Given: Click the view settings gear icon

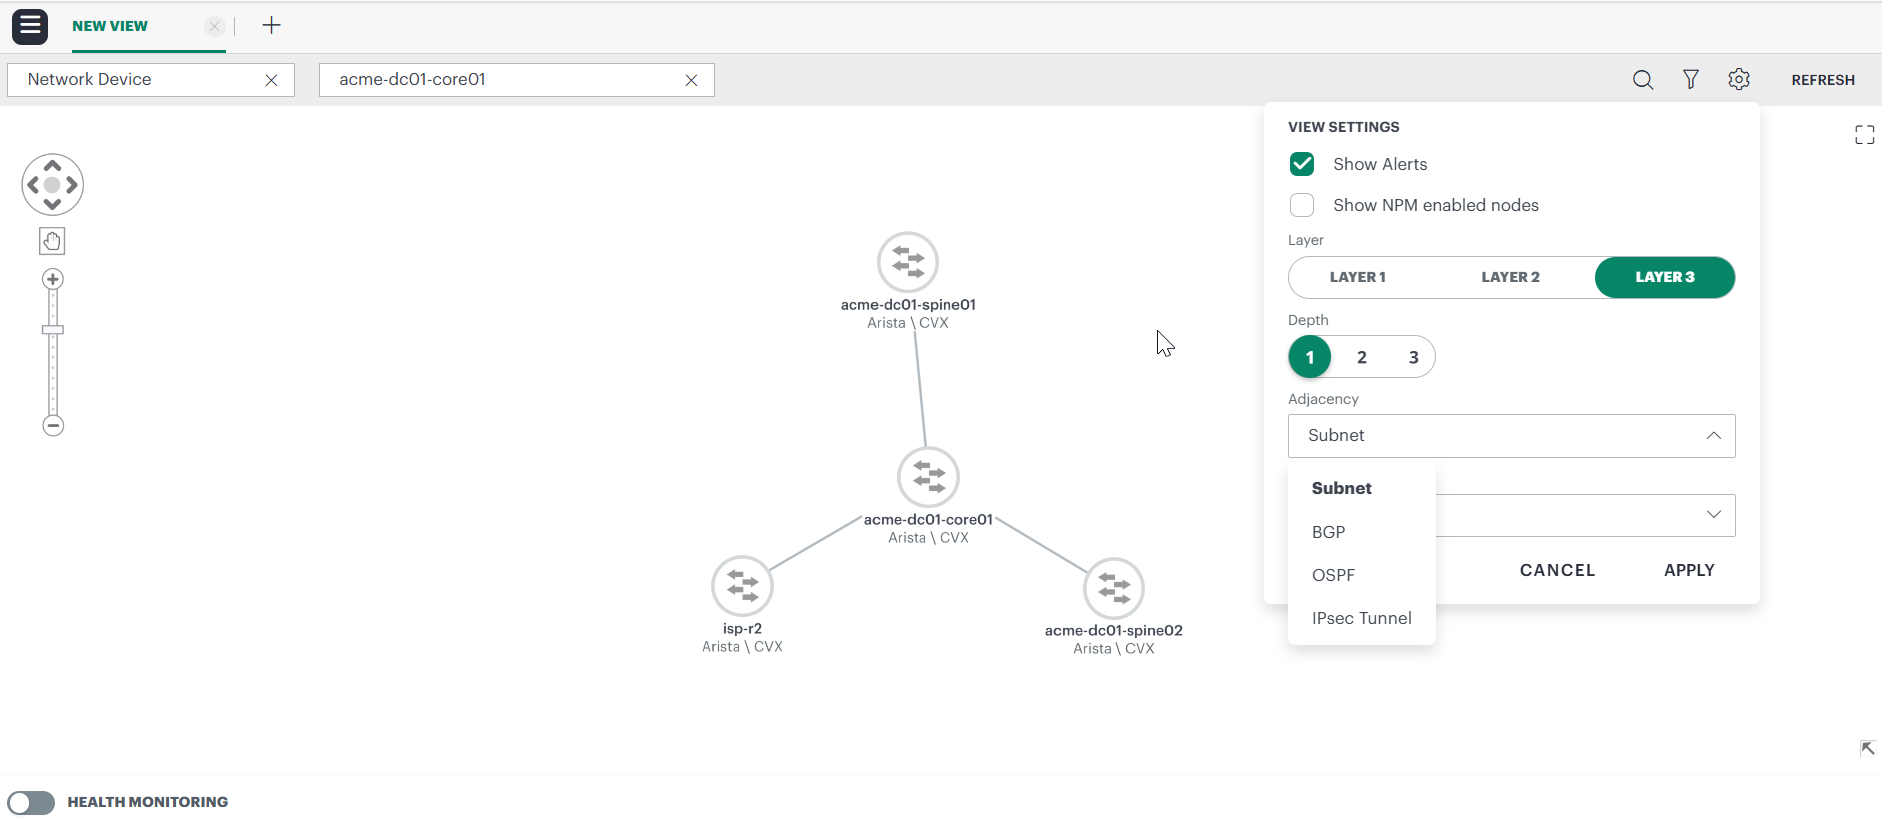Looking at the screenshot, I should [x=1739, y=80].
